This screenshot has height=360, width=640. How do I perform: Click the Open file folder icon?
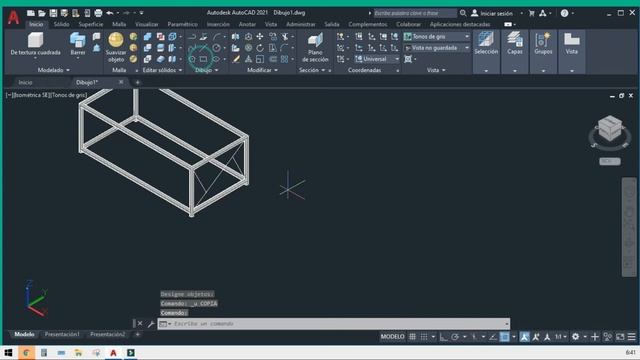(x=42, y=13)
